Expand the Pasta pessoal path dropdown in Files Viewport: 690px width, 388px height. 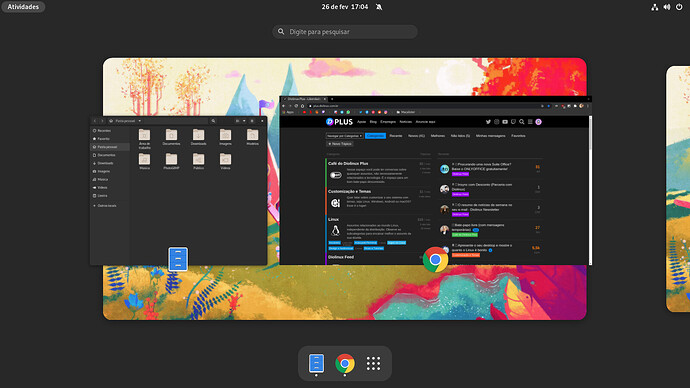139,121
